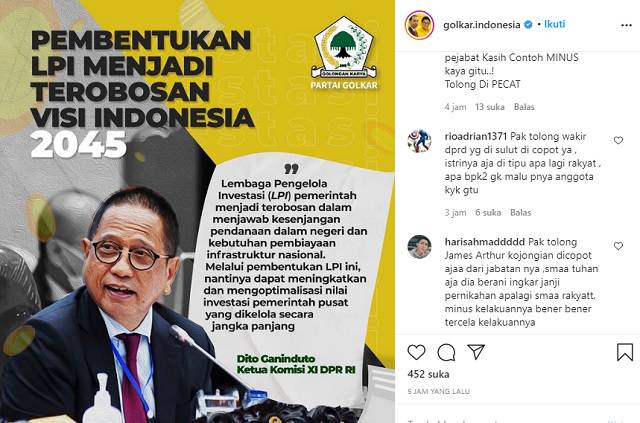Open the rioadrian1371 username link
The height and width of the screenshot is (423, 640).
point(476,136)
